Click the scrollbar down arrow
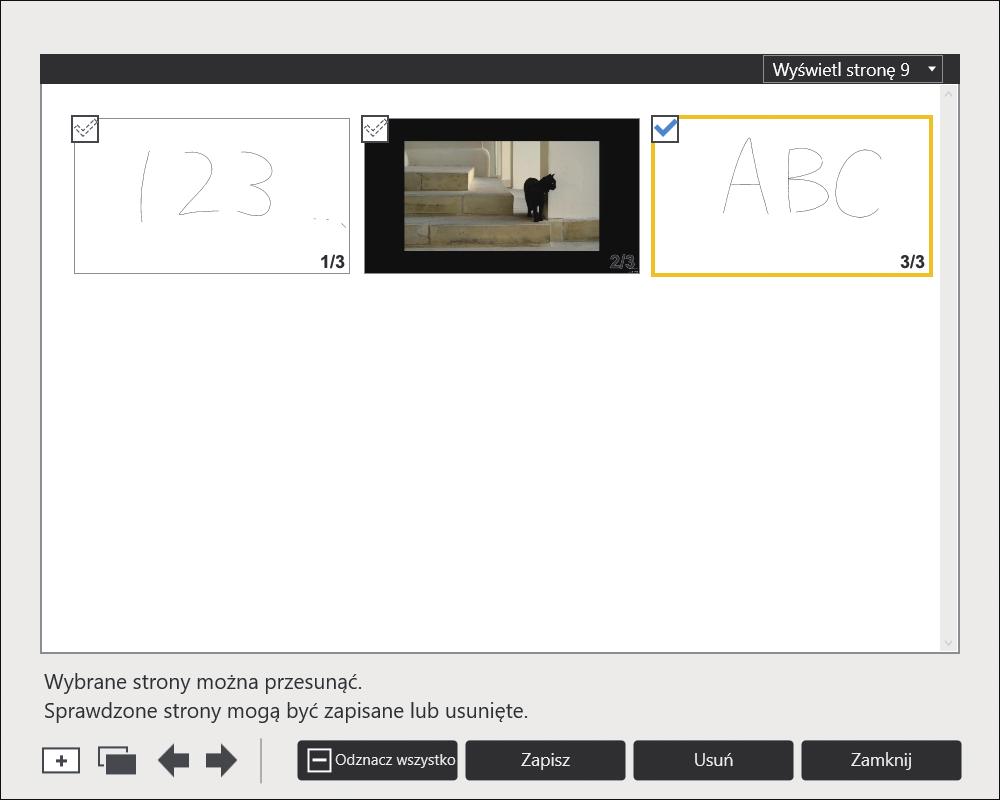This screenshot has height=800, width=1000. (x=948, y=644)
